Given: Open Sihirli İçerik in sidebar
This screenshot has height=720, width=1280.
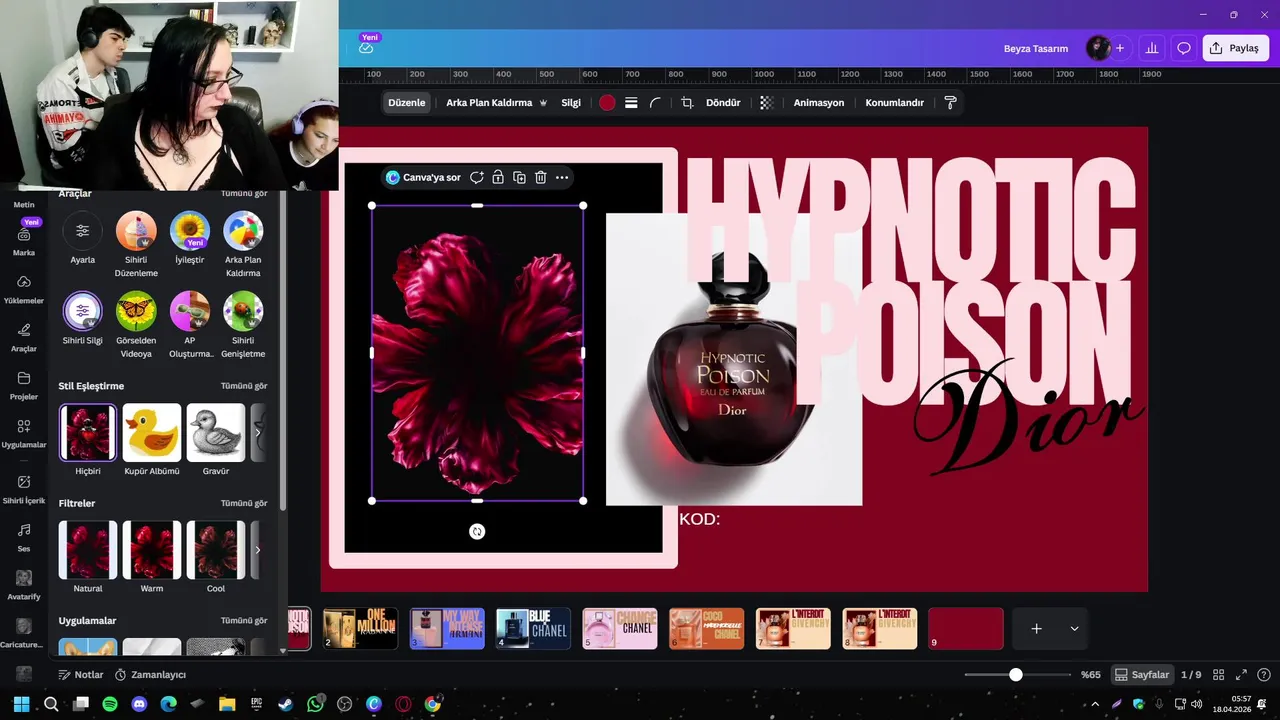Looking at the screenshot, I should [x=24, y=489].
